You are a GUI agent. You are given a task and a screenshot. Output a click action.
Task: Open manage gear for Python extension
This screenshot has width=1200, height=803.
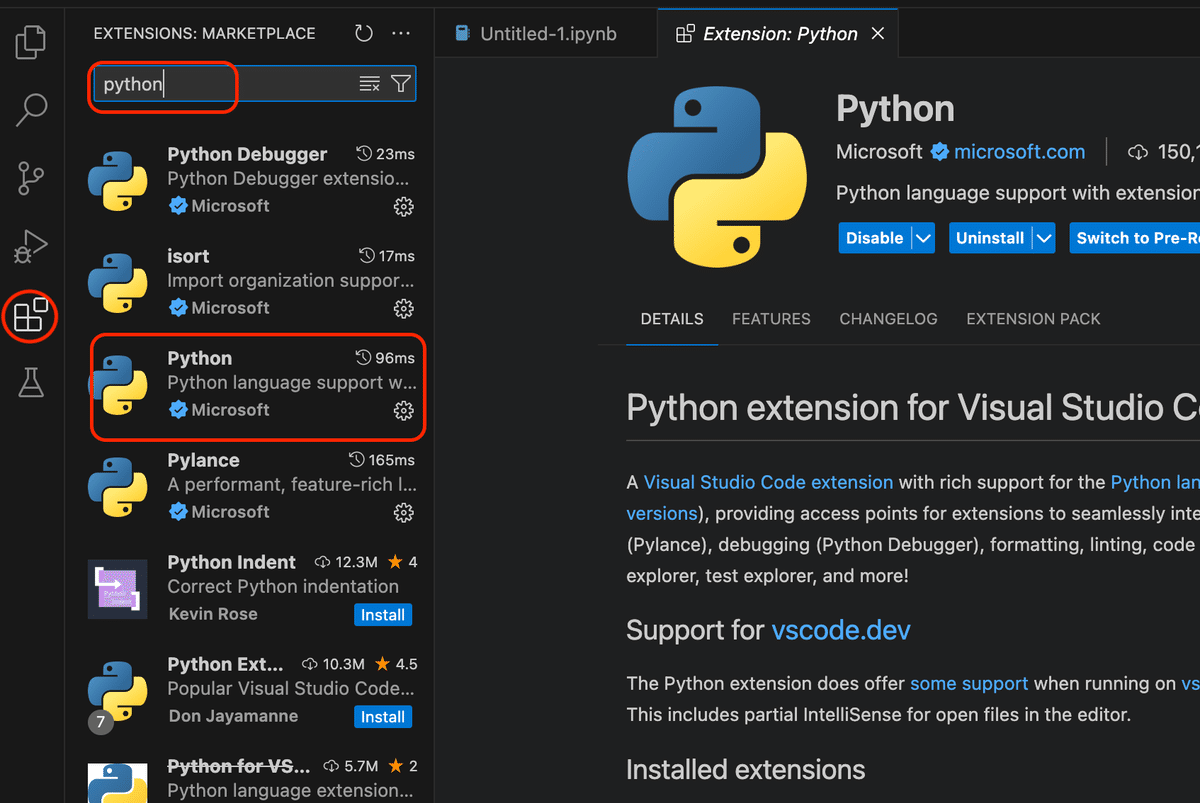click(404, 410)
